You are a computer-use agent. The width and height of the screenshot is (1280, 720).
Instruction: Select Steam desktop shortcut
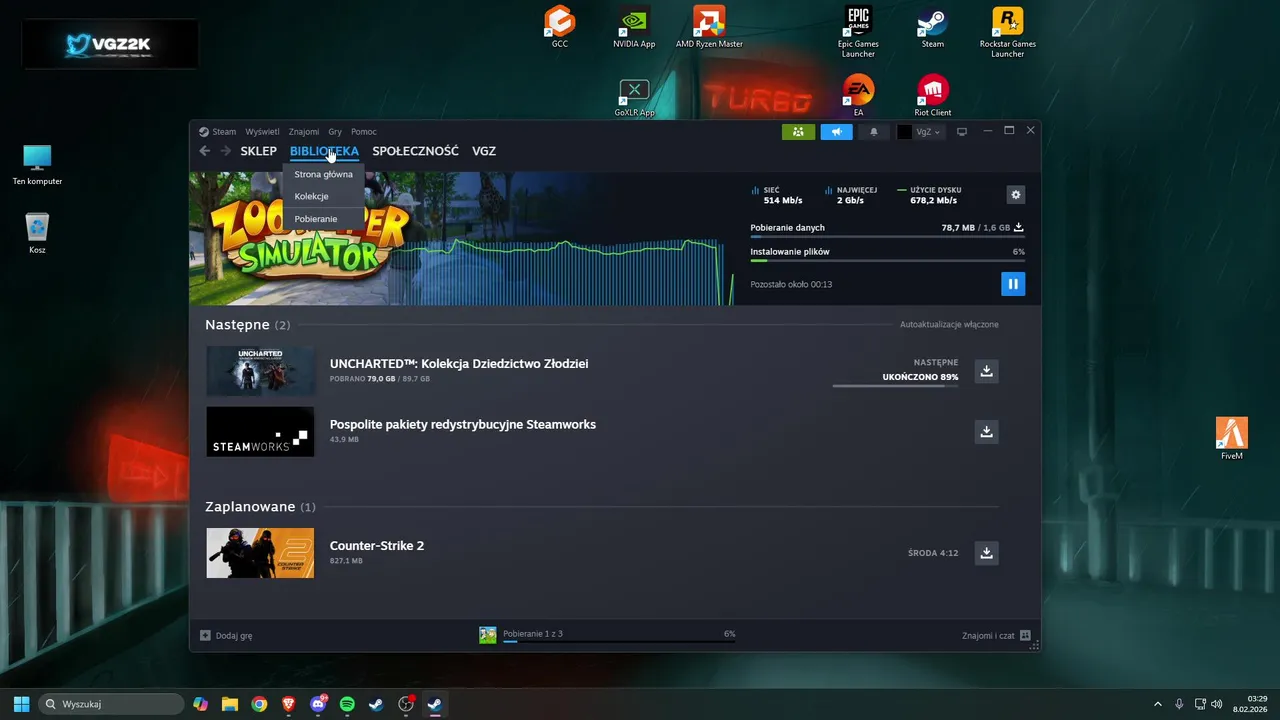(933, 27)
